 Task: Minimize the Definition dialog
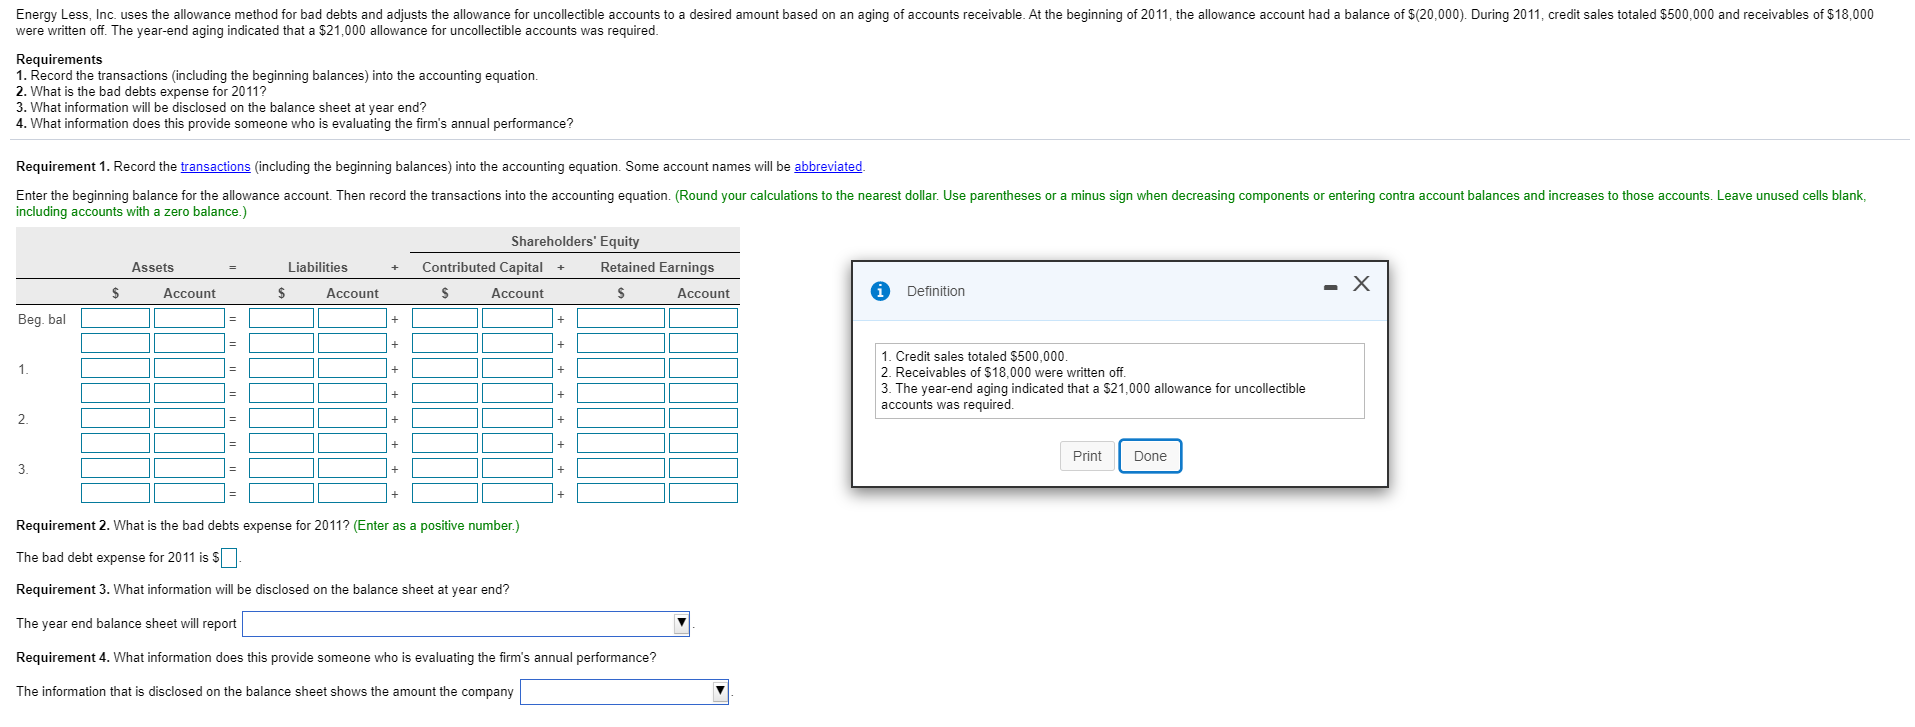point(1330,288)
